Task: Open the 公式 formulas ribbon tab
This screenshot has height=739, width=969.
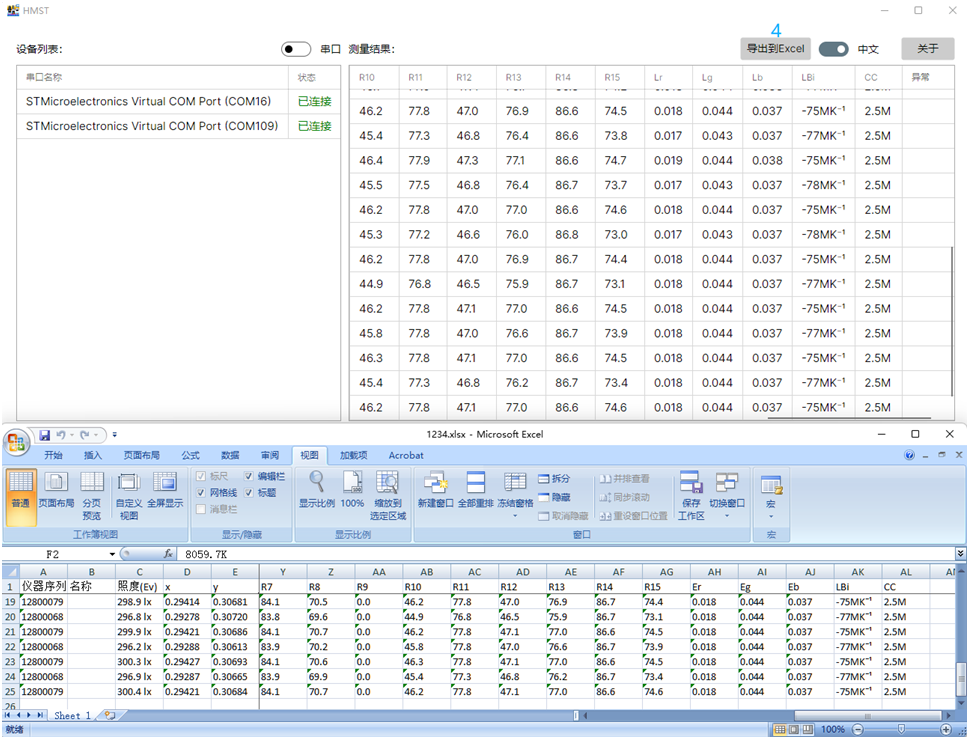Action: point(190,455)
